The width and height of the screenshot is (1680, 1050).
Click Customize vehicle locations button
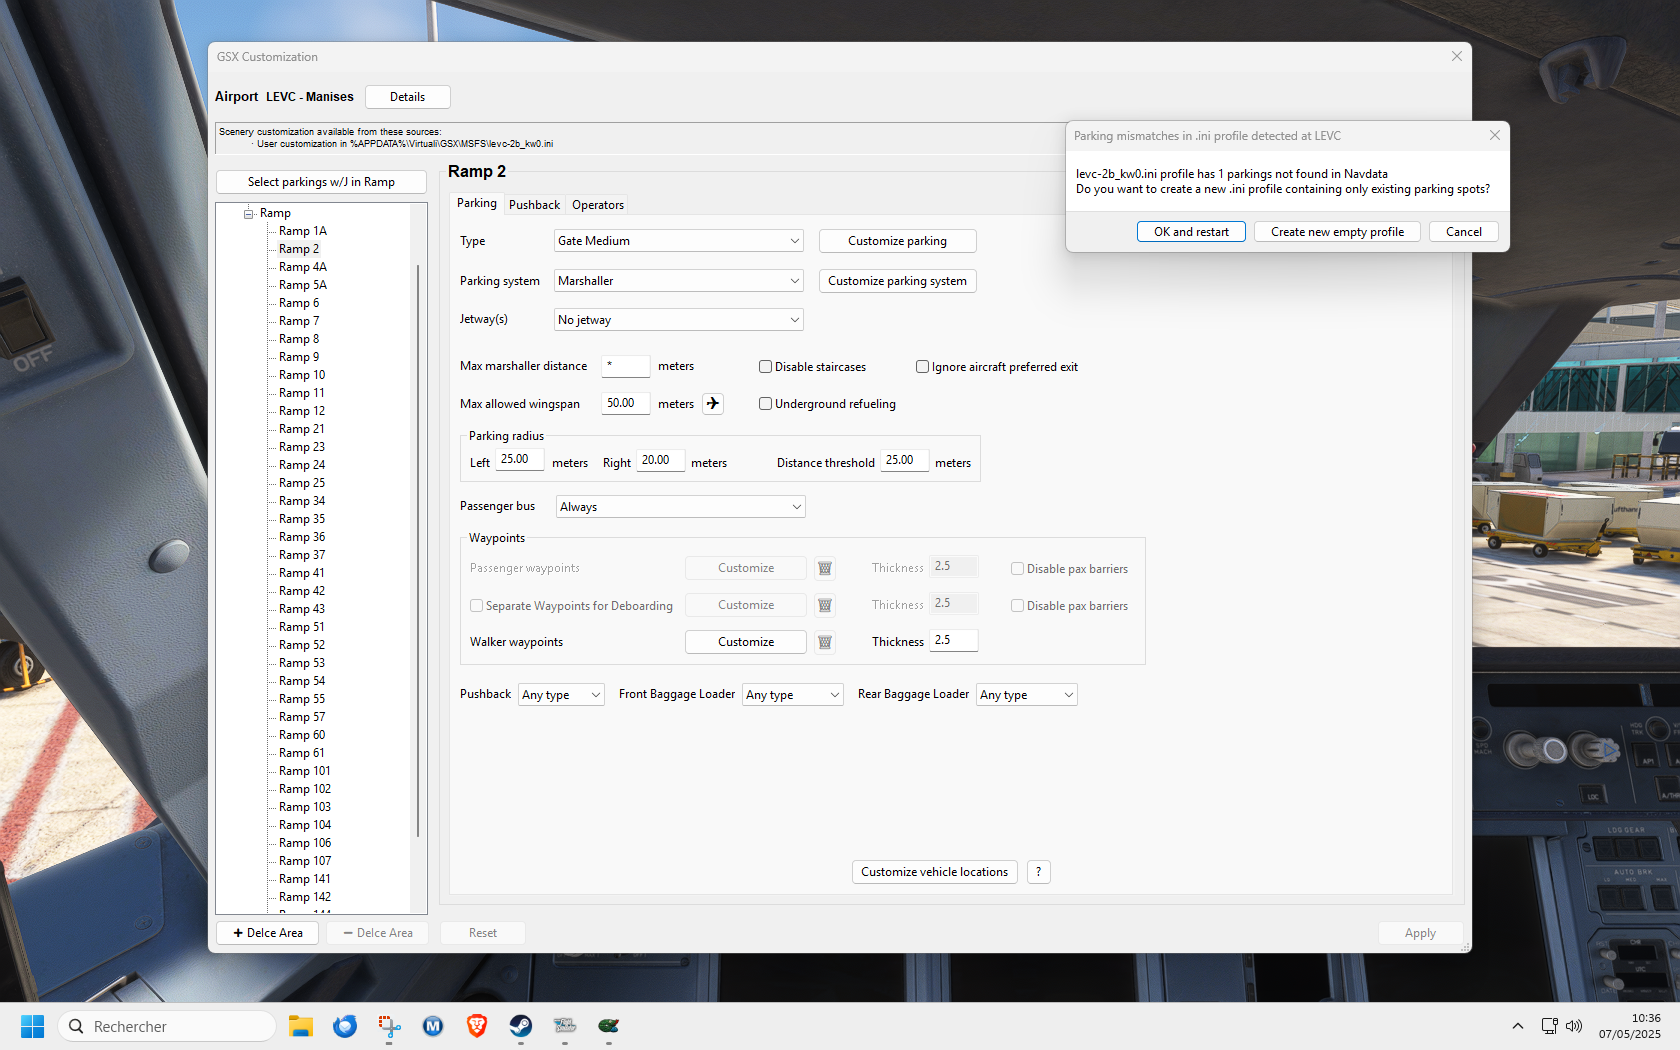(934, 872)
